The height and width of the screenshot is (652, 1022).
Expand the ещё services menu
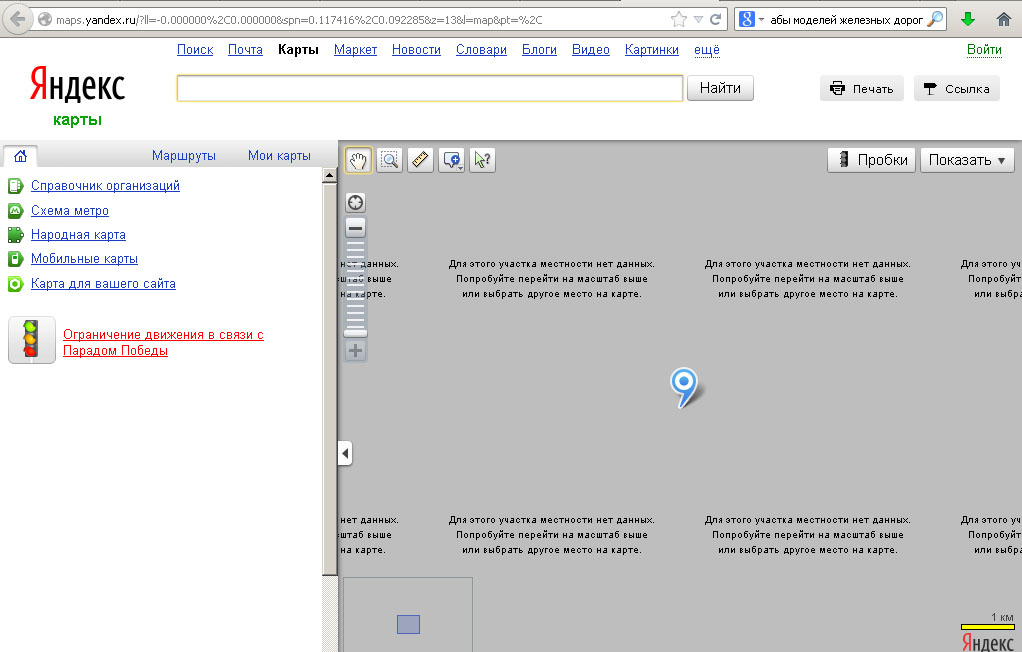pyautogui.click(x=707, y=50)
